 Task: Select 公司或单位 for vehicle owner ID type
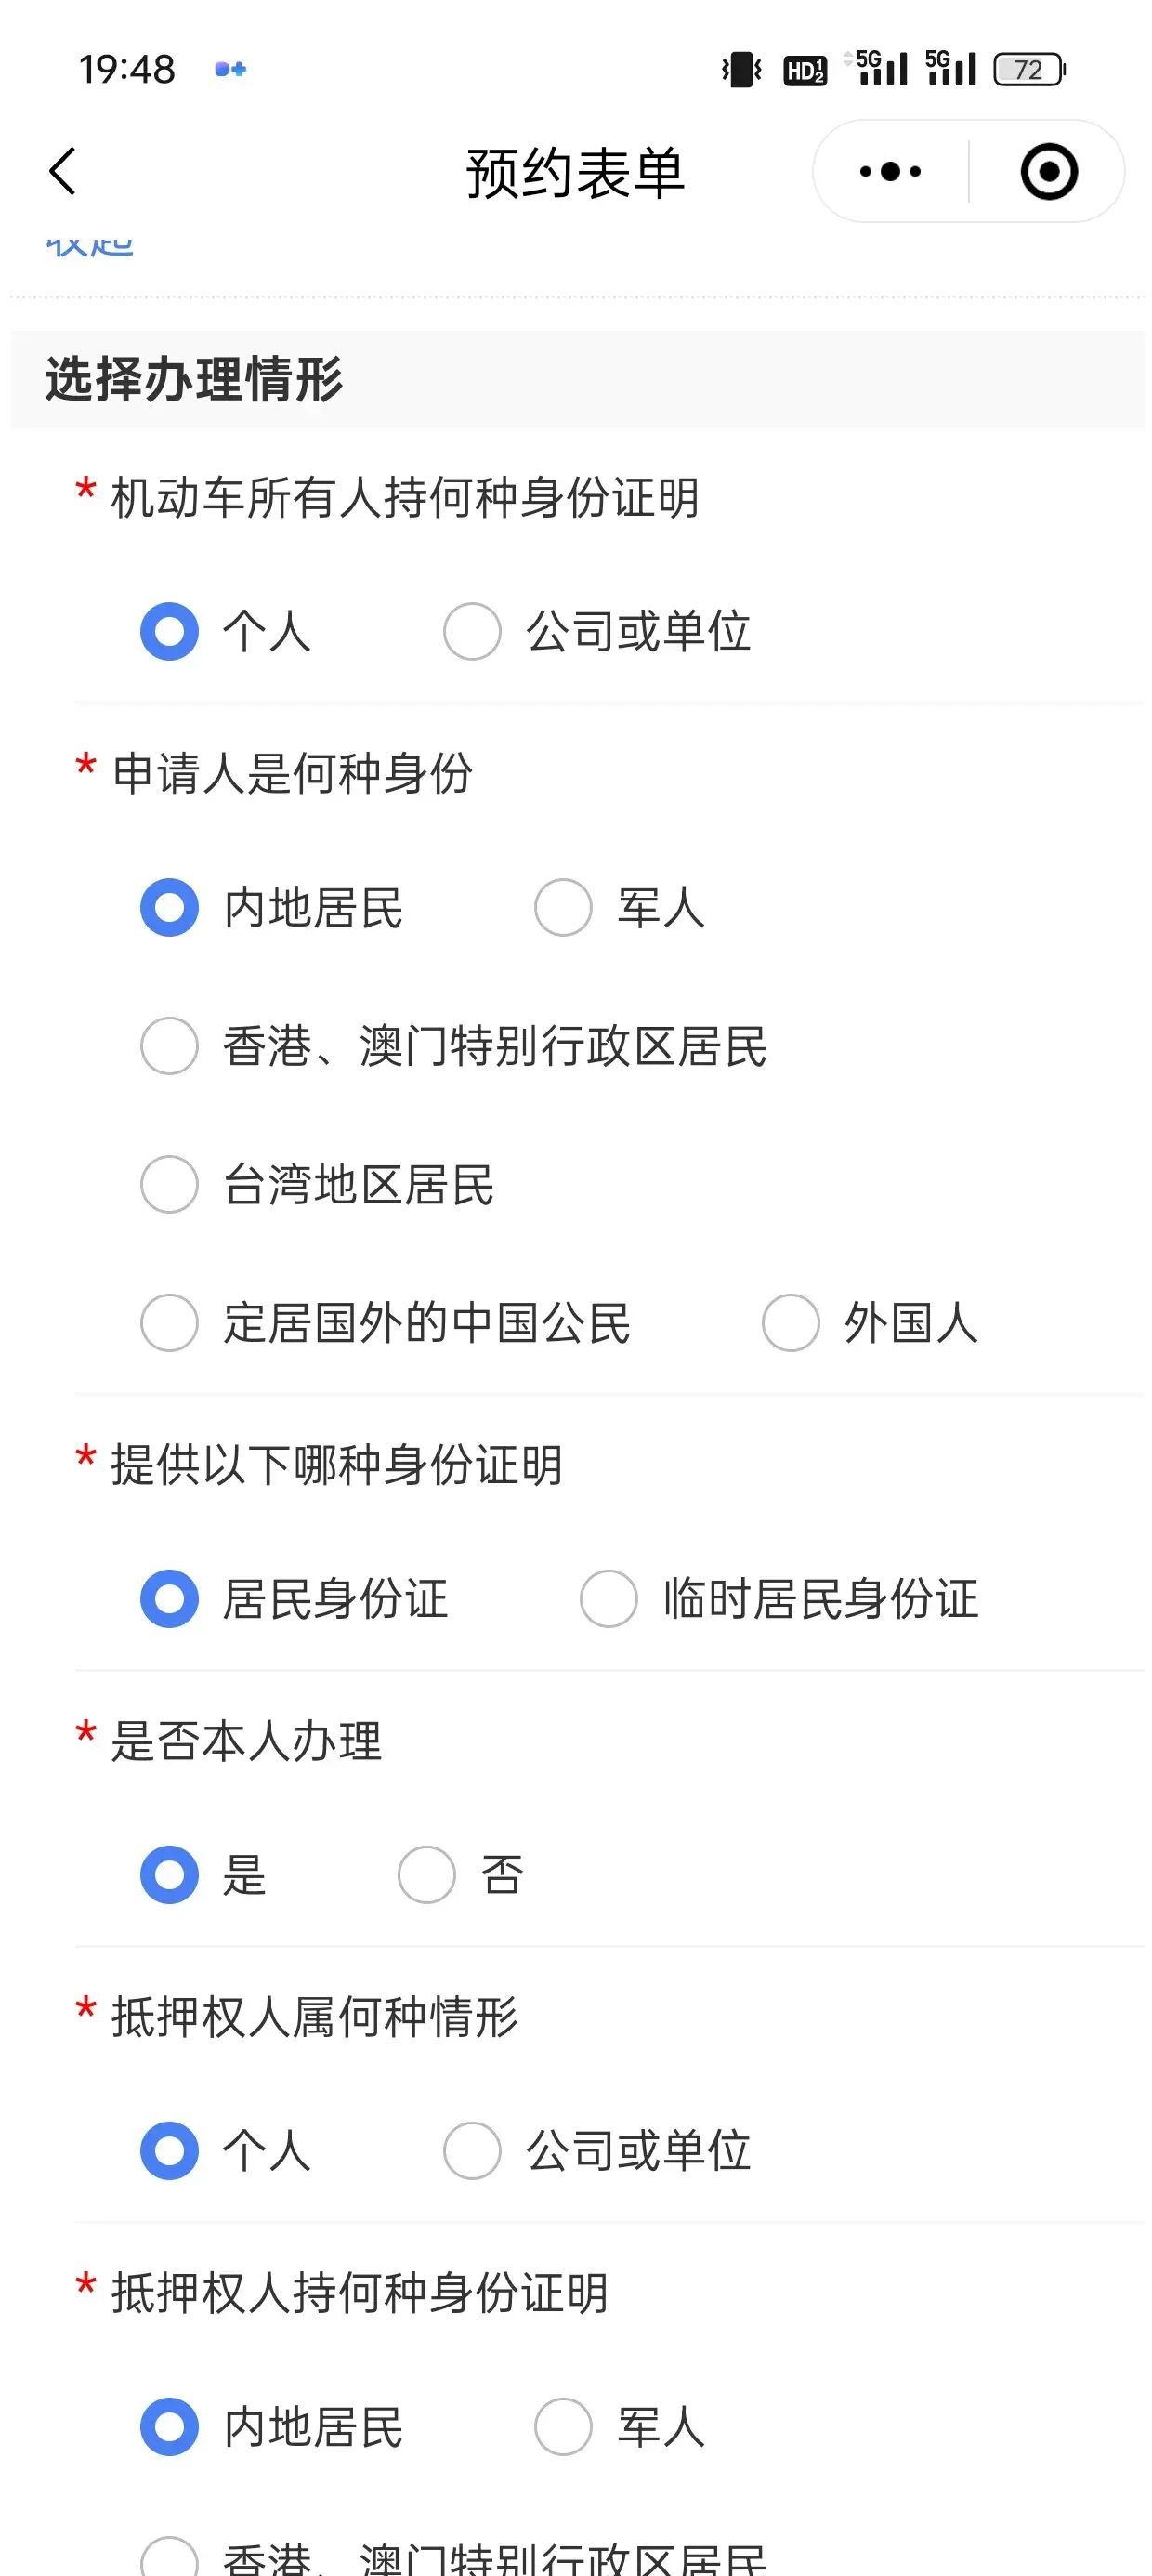[x=472, y=632]
